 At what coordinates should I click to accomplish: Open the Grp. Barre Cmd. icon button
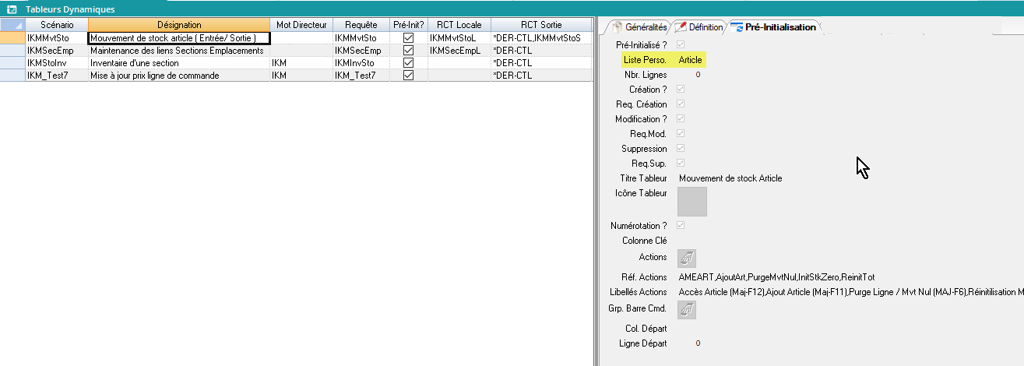click(686, 310)
